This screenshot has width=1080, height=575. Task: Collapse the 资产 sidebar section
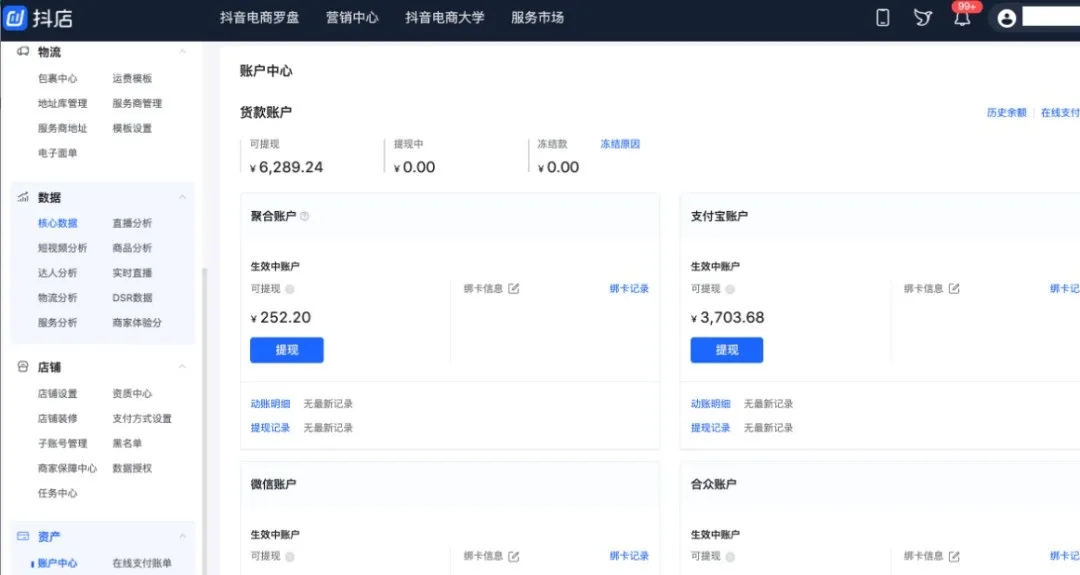(x=183, y=536)
